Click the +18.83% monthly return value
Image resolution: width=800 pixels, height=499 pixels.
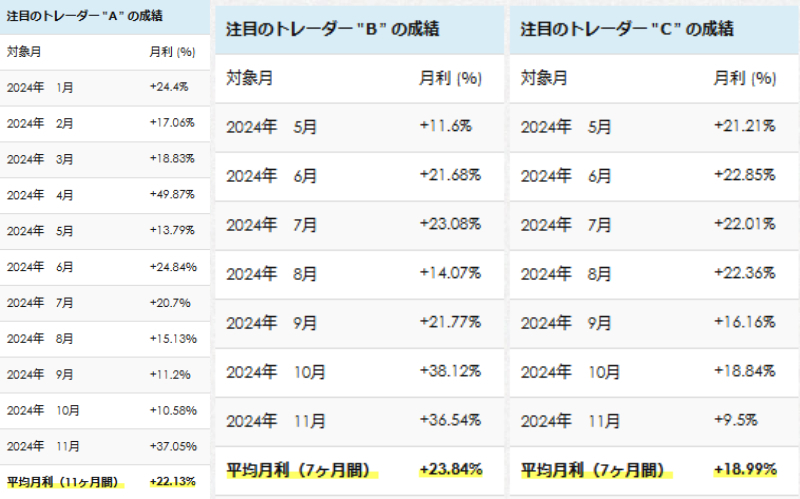tap(172, 159)
